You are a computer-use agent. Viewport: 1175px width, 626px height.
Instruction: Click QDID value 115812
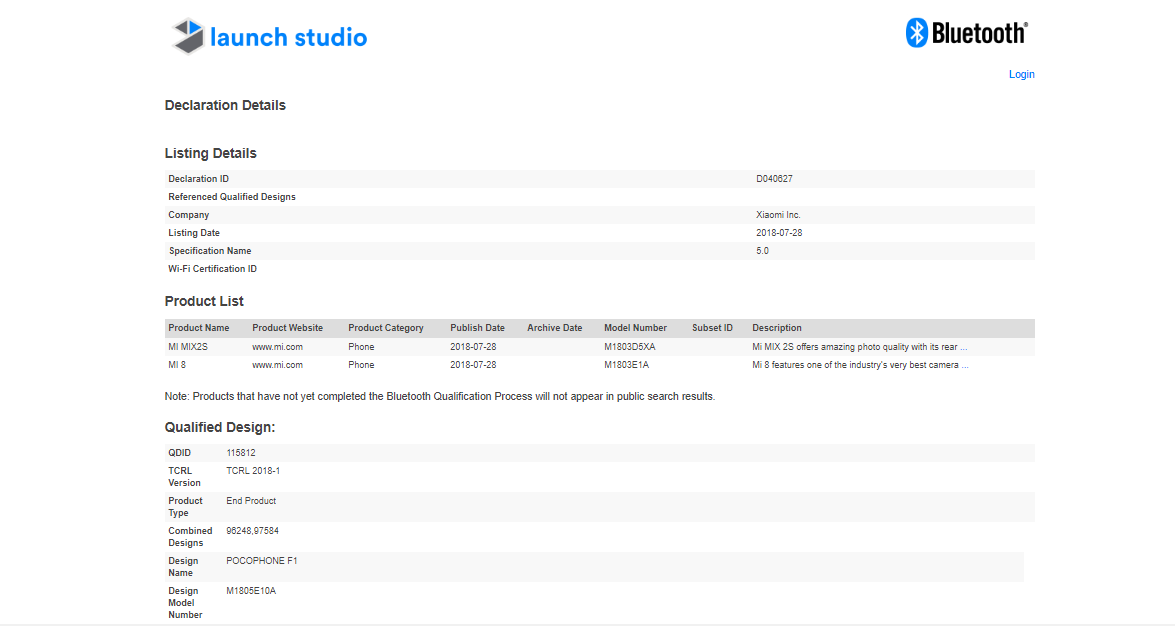(x=241, y=454)
